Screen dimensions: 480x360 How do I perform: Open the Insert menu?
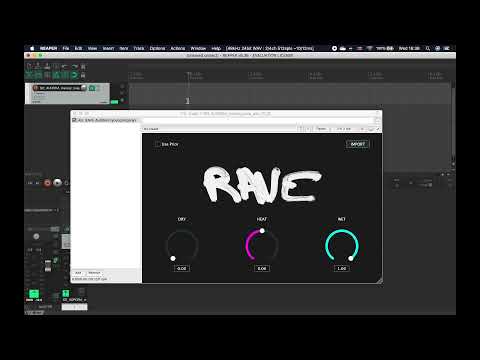coord(108,48)
